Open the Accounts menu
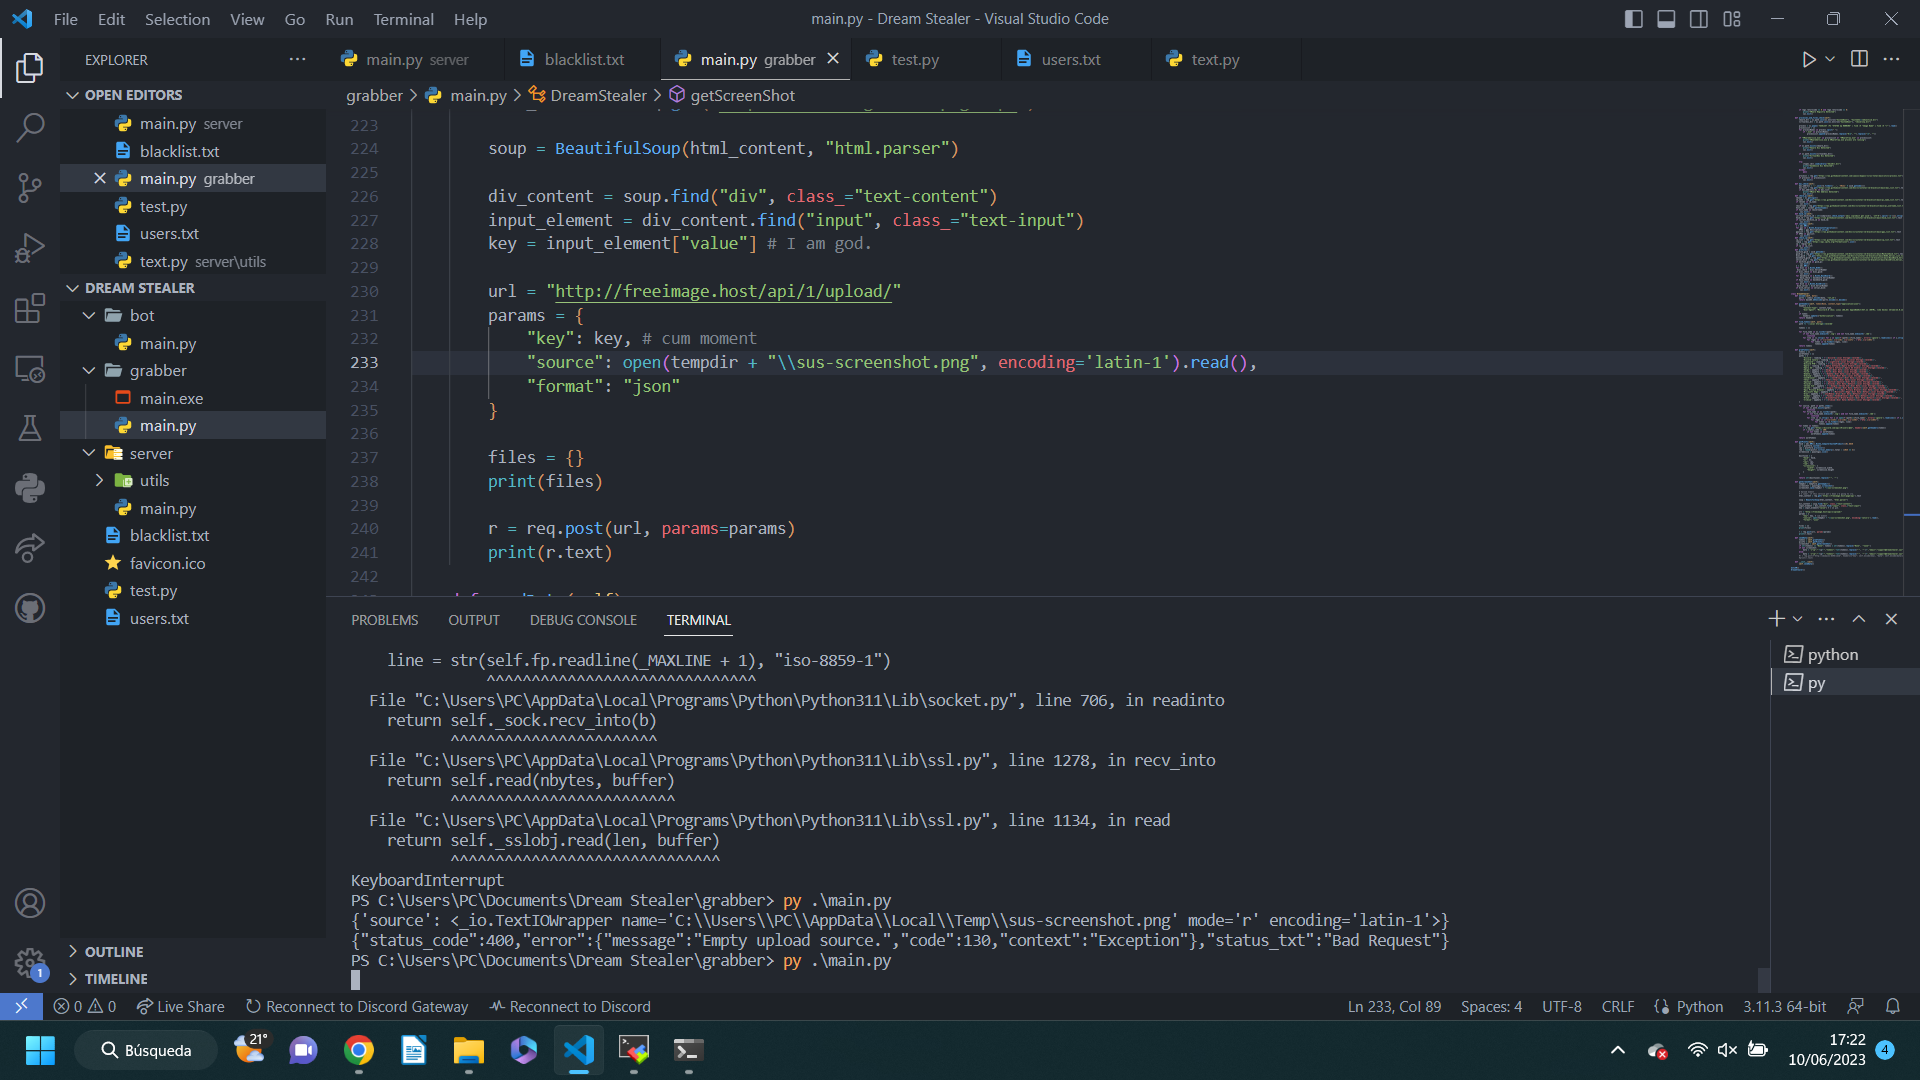The image size is (1920, 1080). [x=30, y=903]
